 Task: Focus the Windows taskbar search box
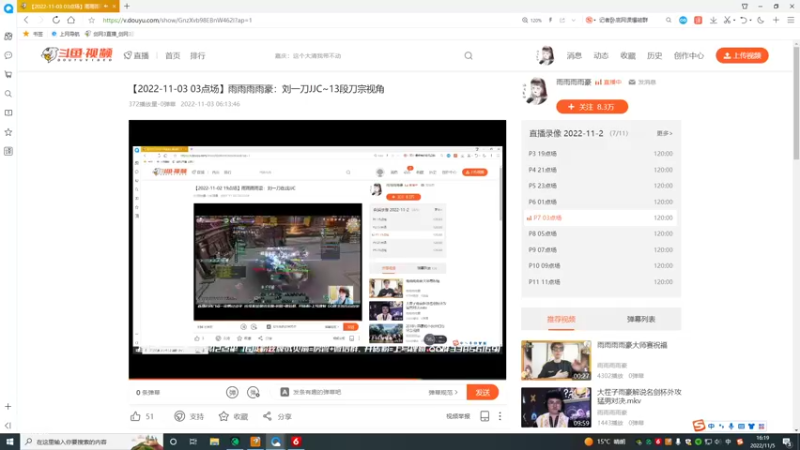pos(93,442)
